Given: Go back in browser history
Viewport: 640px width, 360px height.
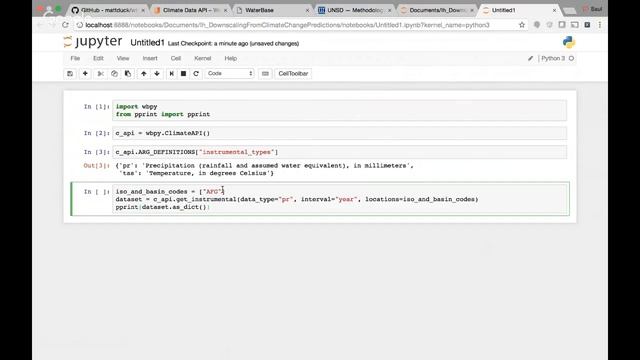Looking at the screenshot, I should click(40, 25).
